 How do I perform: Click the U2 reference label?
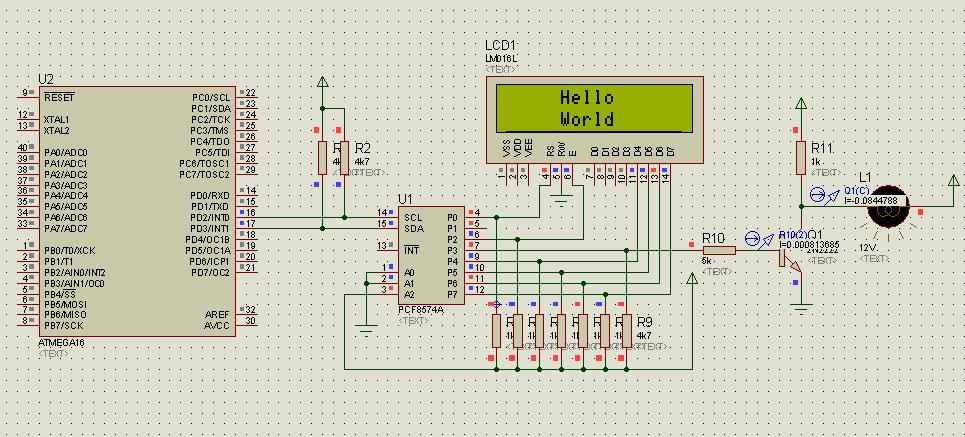[x=46, y=79]
